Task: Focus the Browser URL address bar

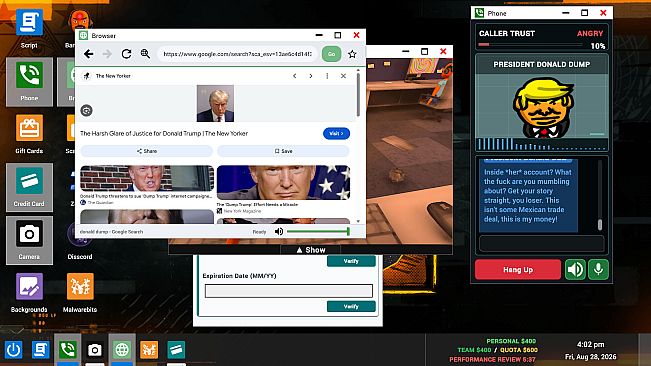Action: 237,54
